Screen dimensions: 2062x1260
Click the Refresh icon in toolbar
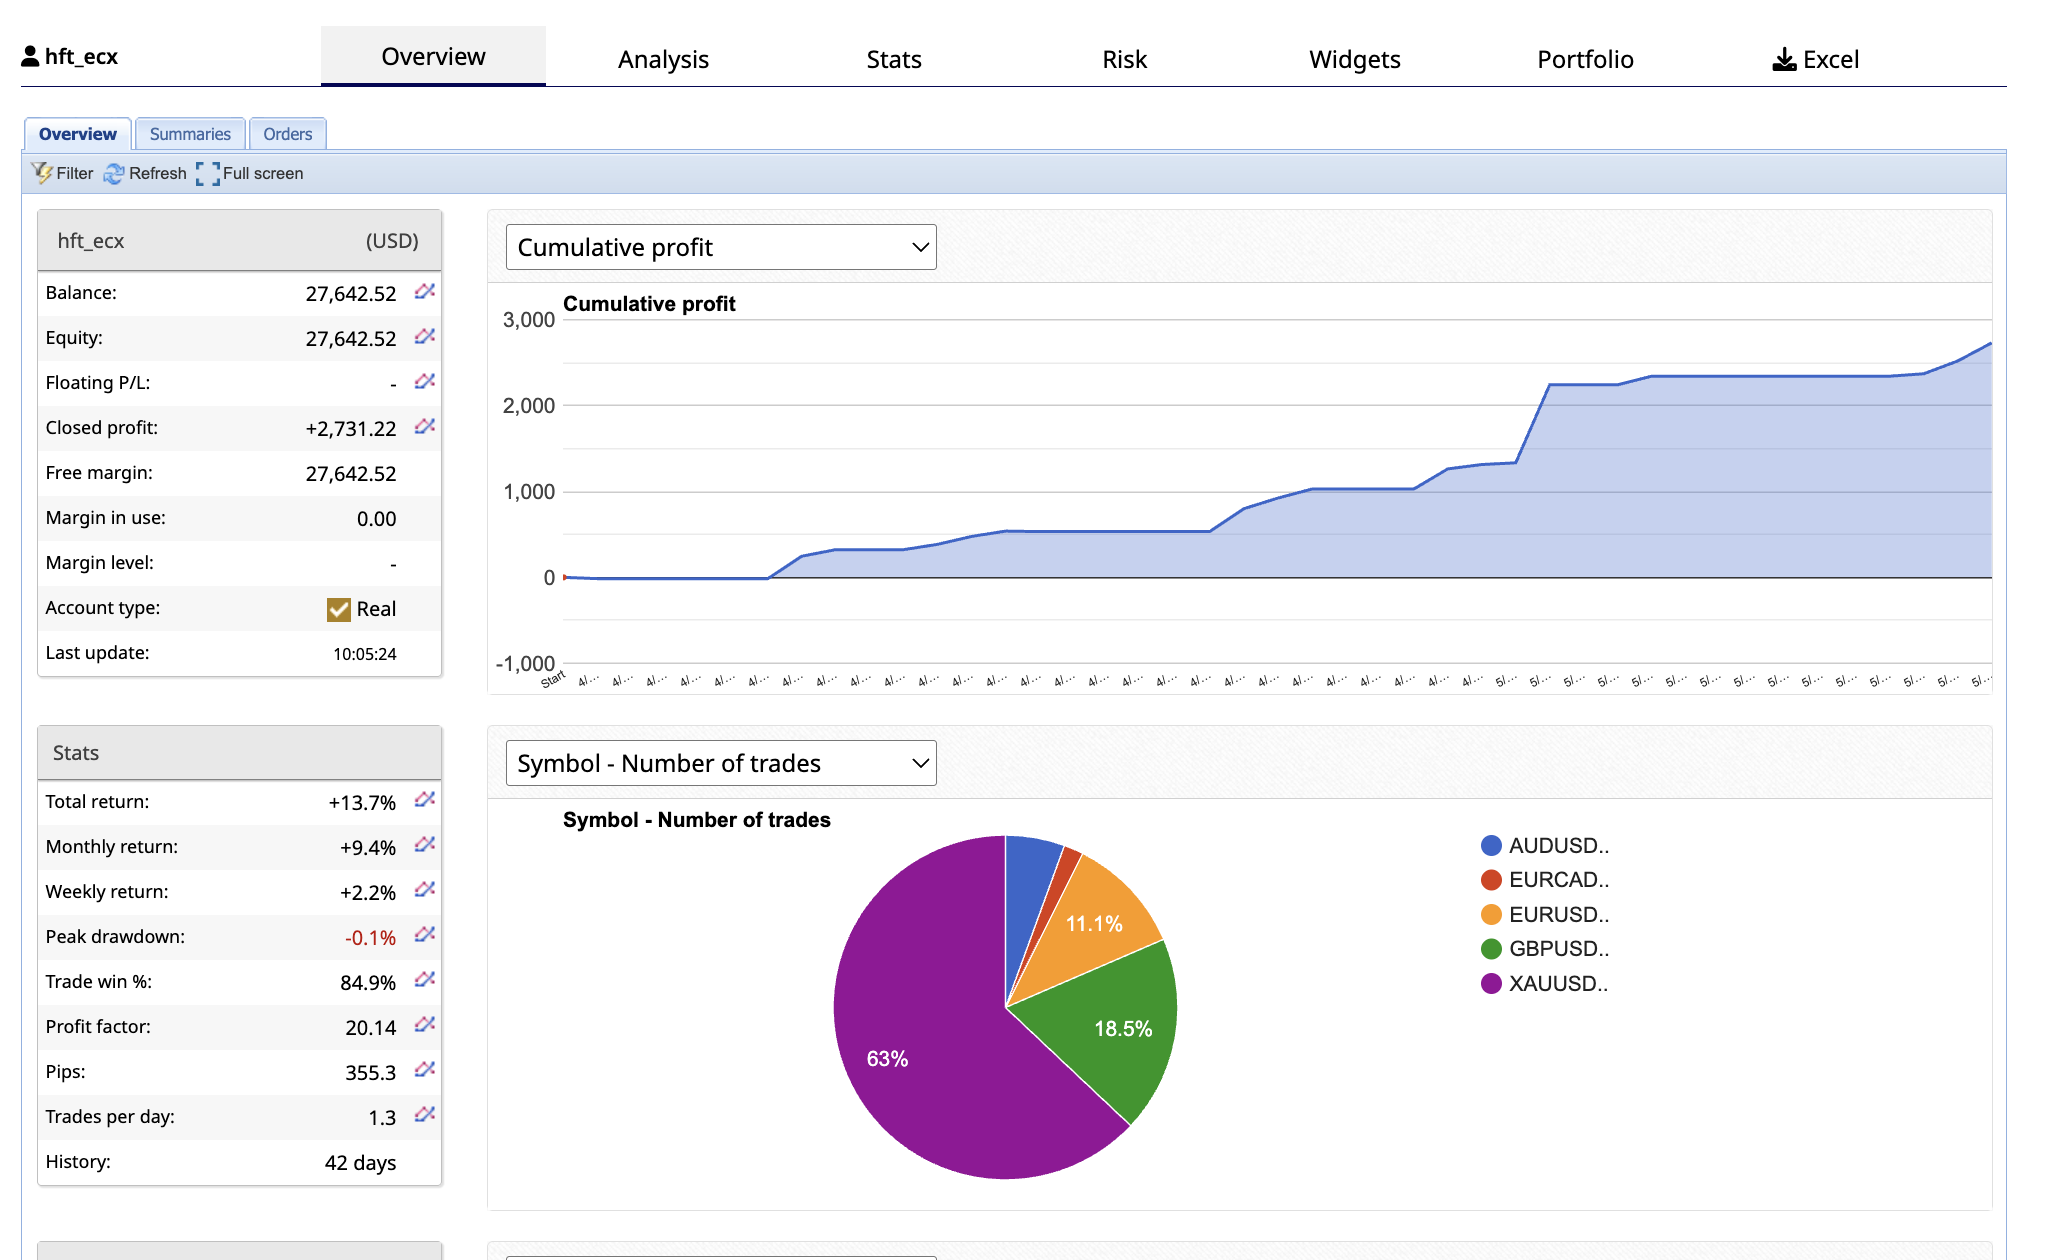tap(114, 174)
